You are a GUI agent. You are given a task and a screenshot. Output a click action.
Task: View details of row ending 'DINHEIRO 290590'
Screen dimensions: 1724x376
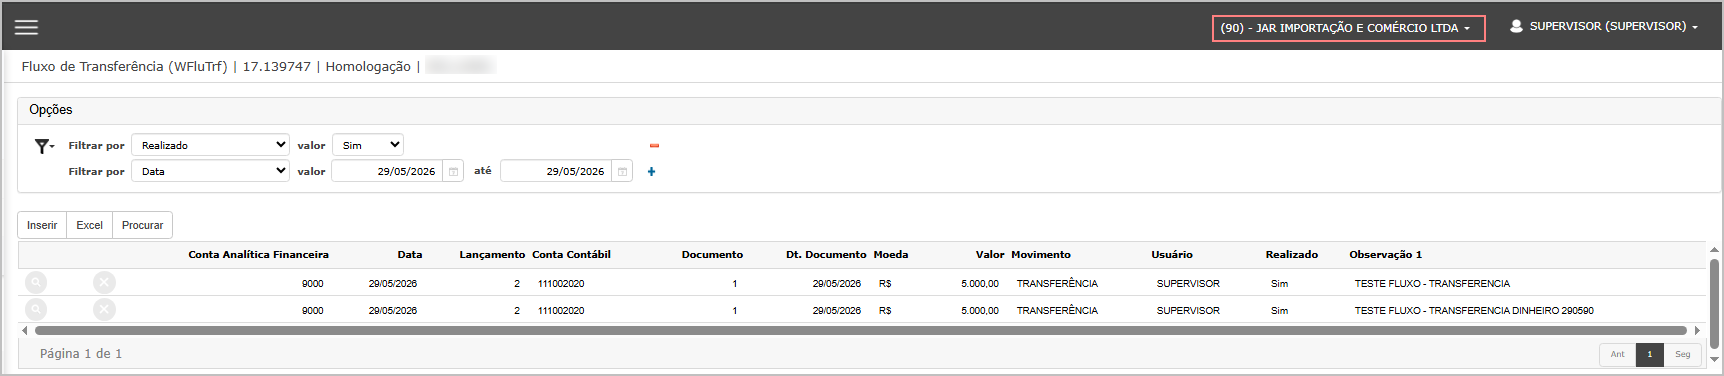[x=36, y=310]
